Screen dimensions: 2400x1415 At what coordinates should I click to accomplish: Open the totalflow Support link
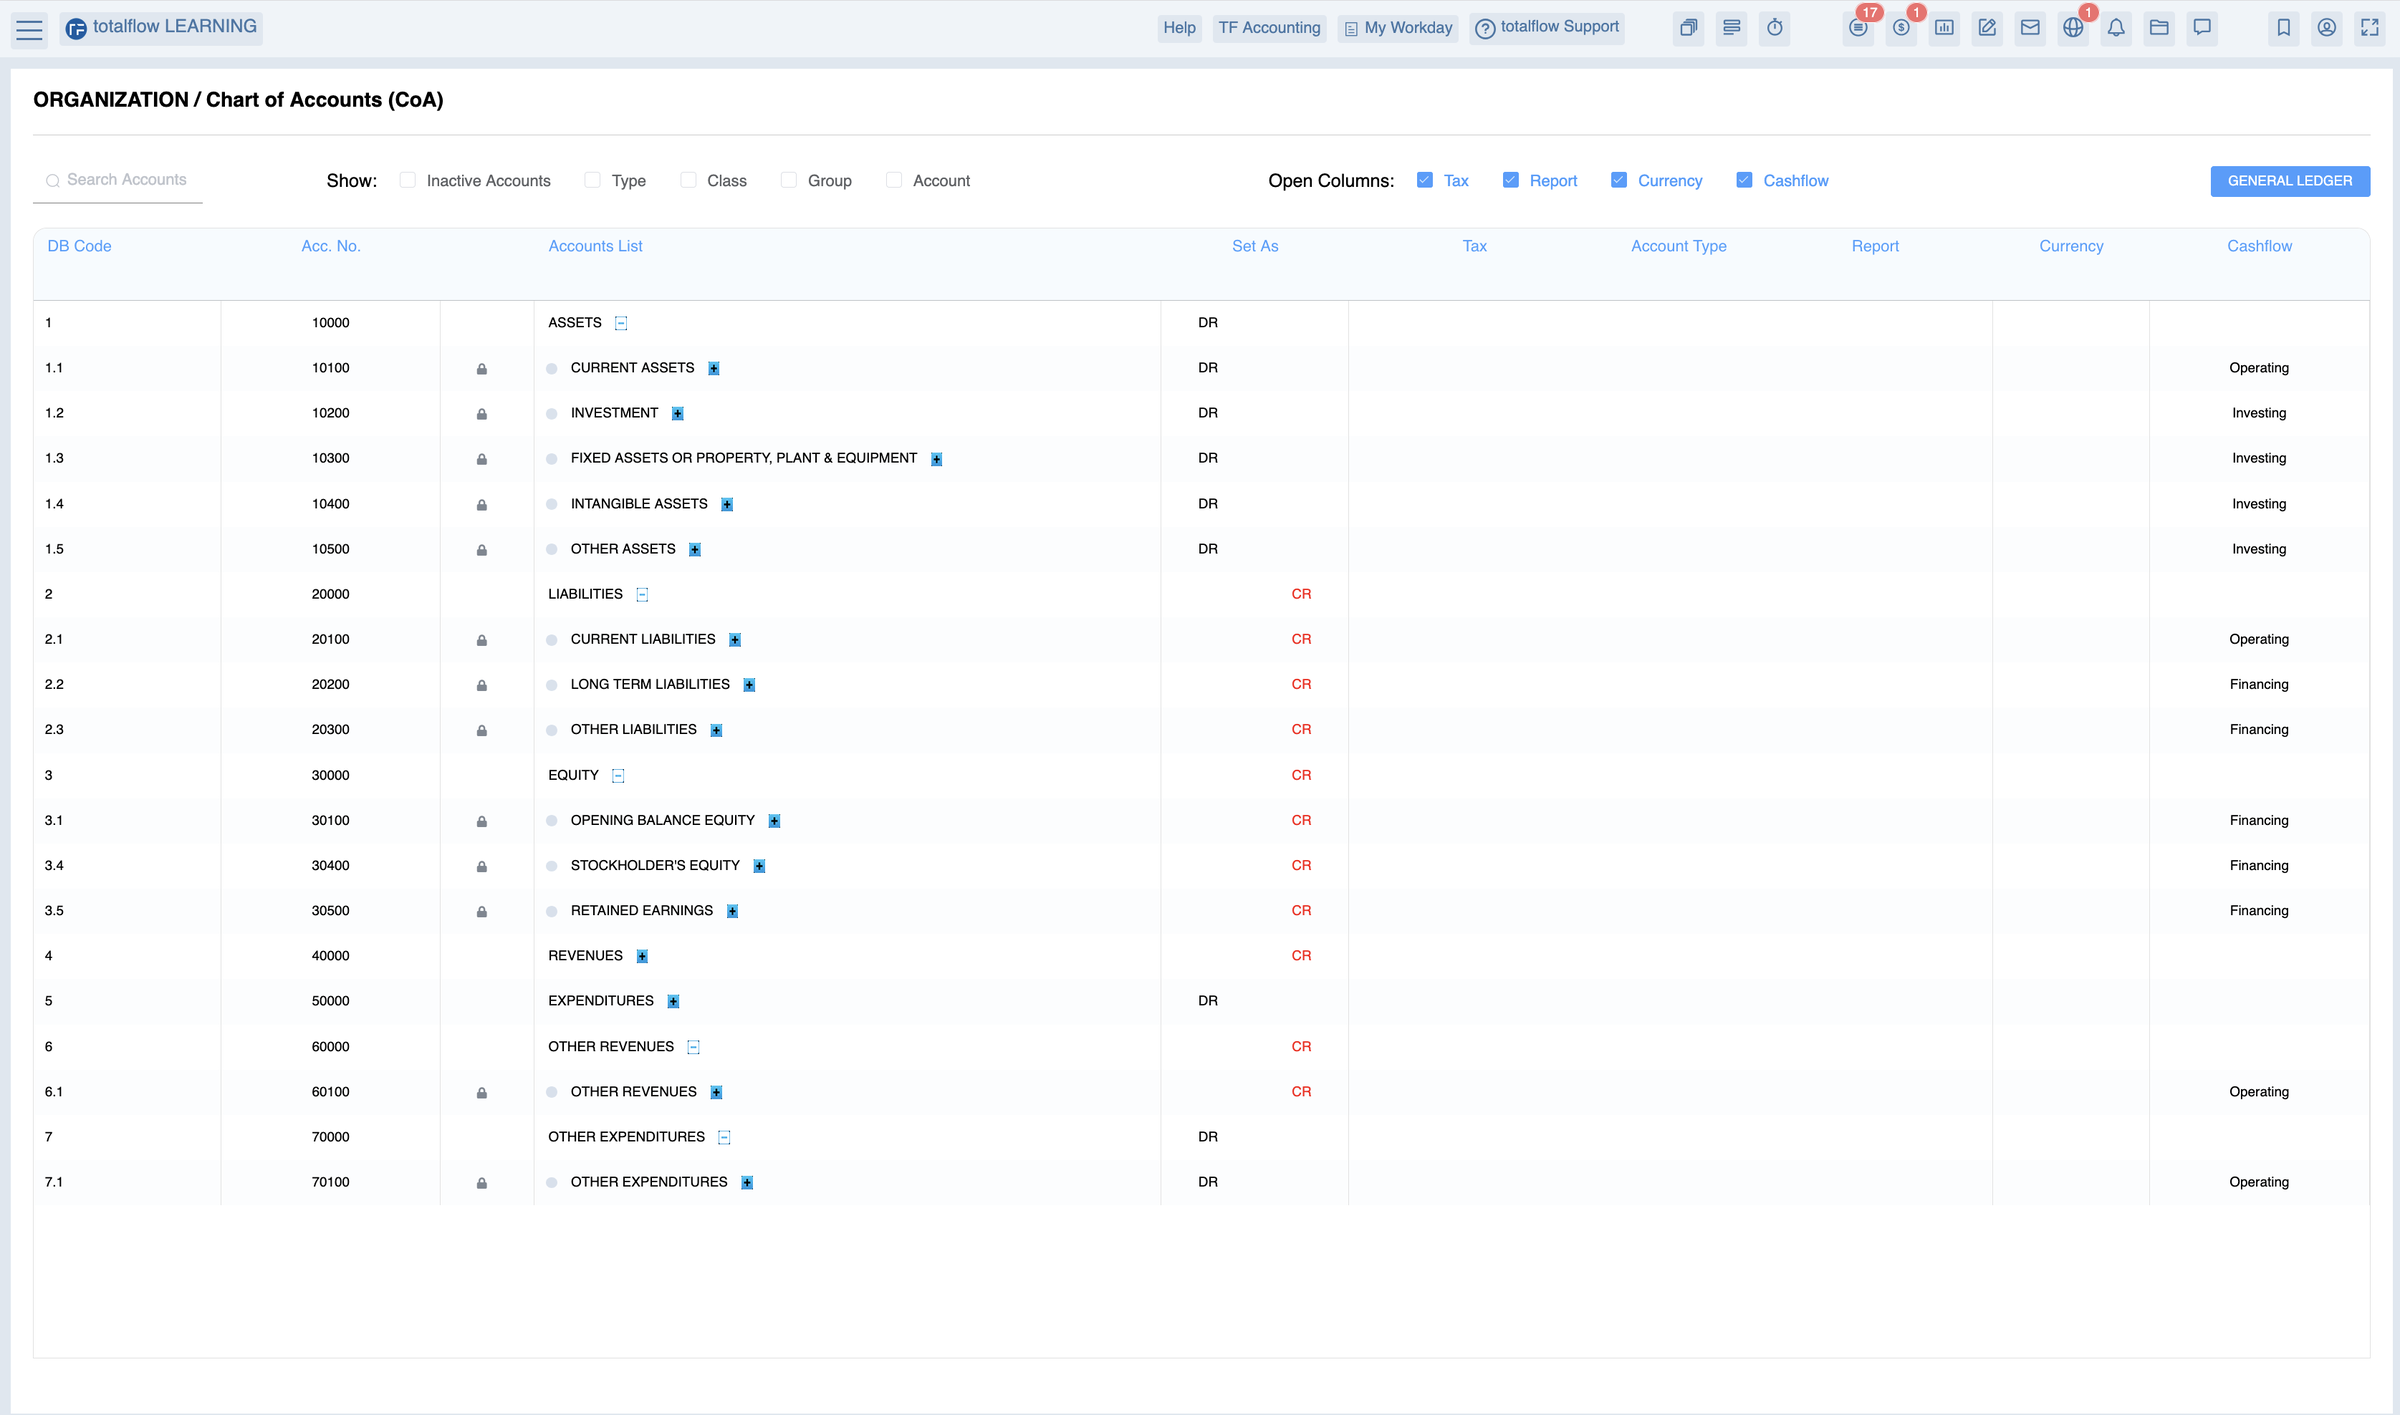click(x=1547, y=28)
